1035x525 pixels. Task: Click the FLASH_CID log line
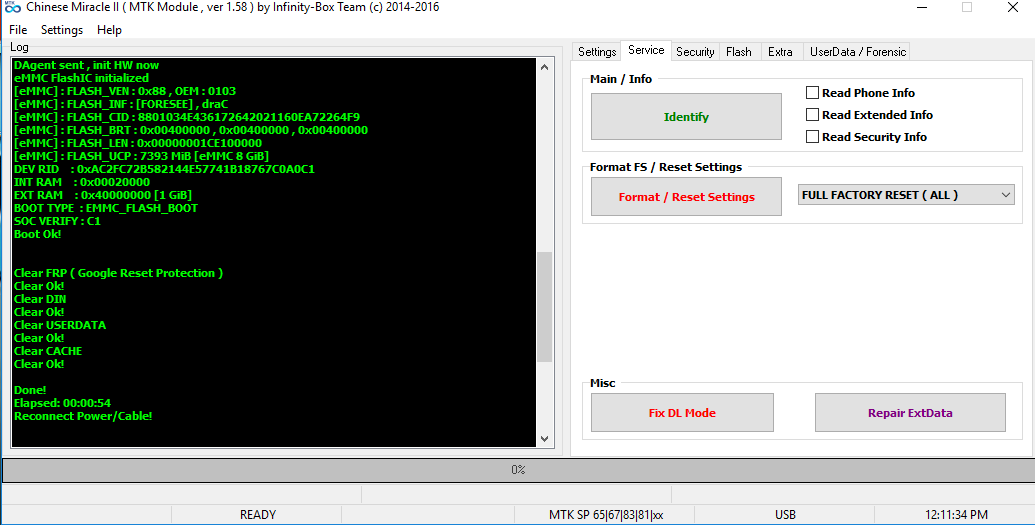click(x=187, y=117)
